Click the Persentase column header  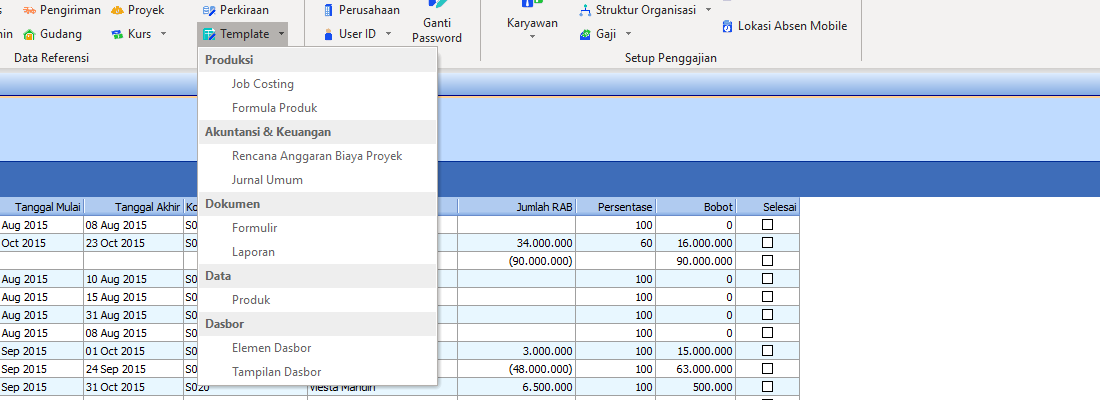click(x=616, y=207)
